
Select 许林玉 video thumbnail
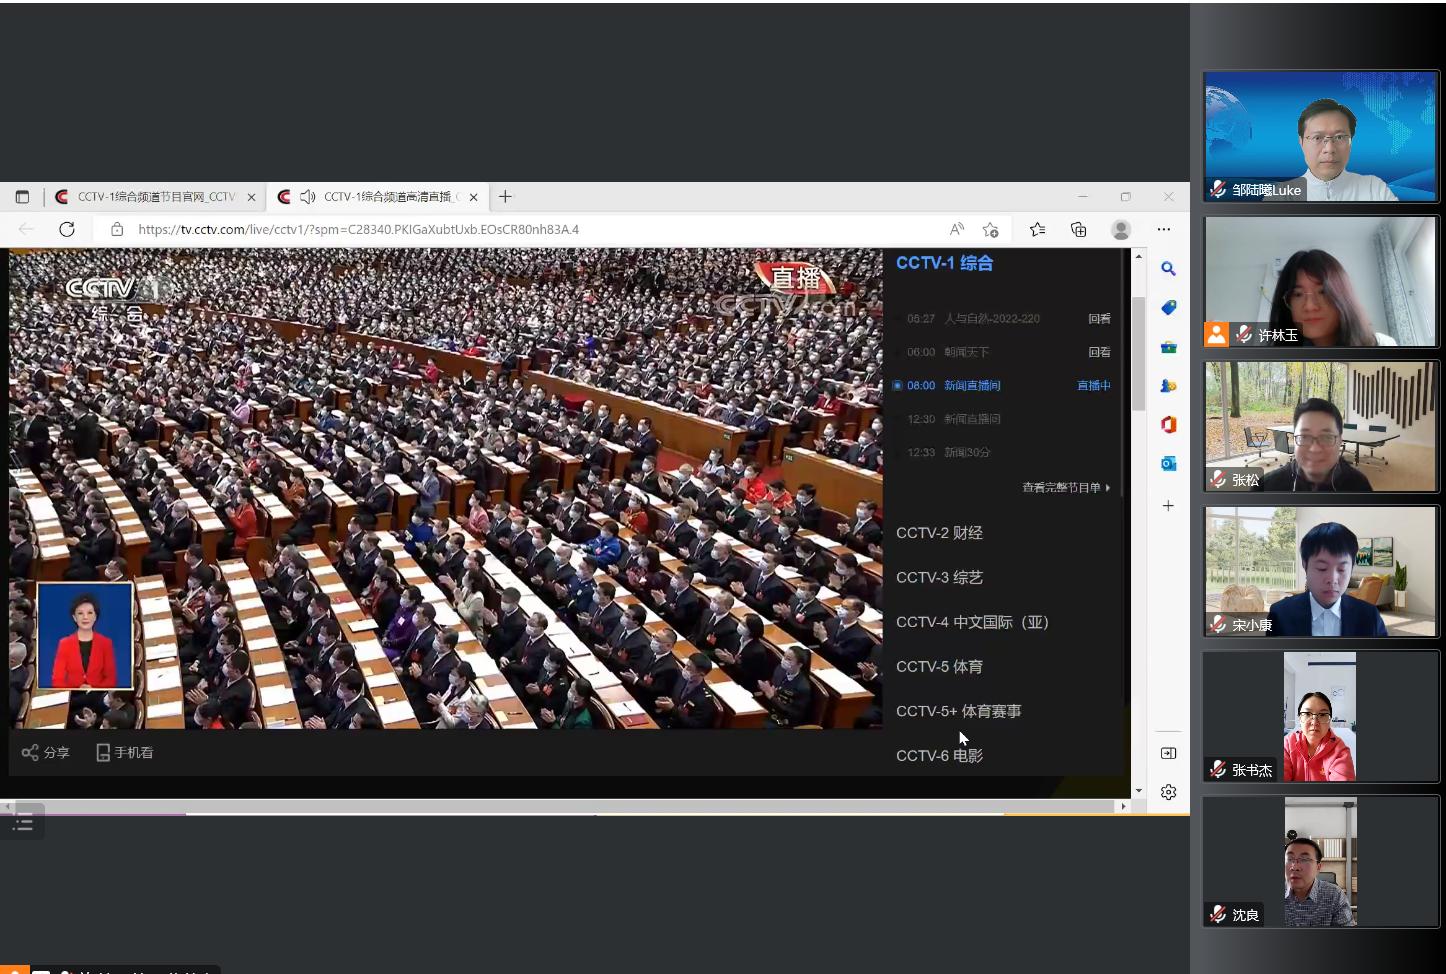(x=1320, y=282)
